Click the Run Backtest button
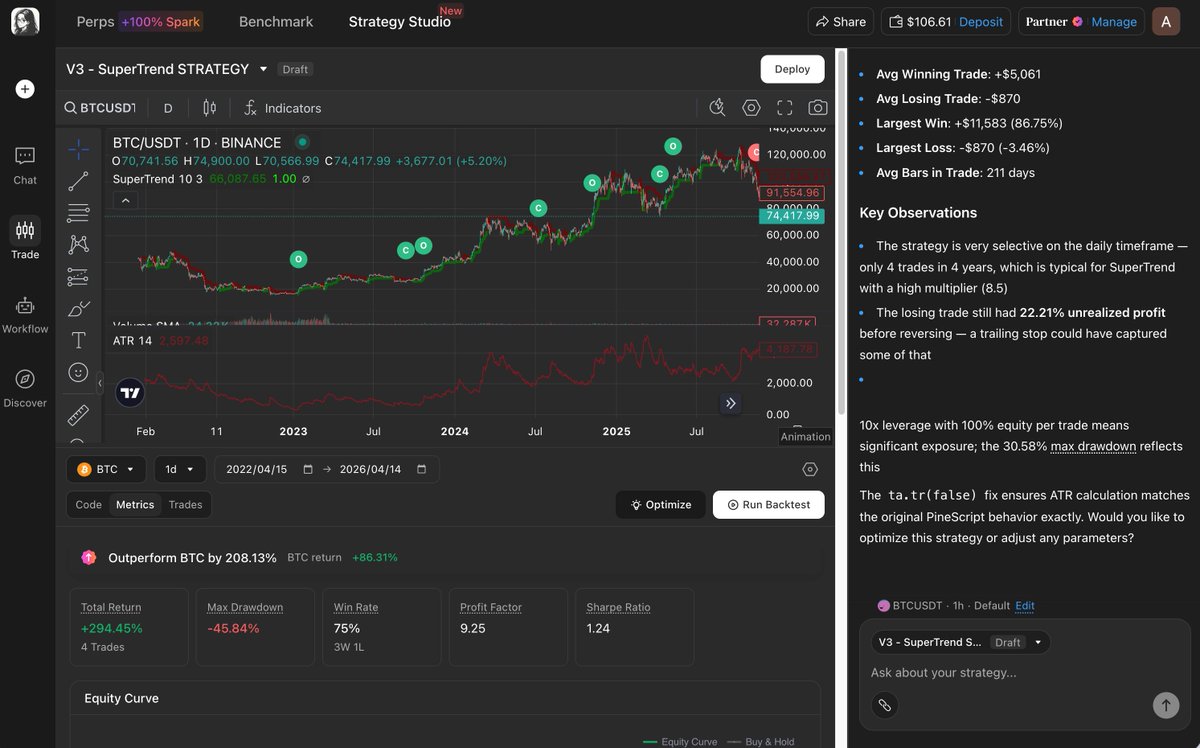The width and height of the screenshot is (1200, 748). click(x=768, y=505)
